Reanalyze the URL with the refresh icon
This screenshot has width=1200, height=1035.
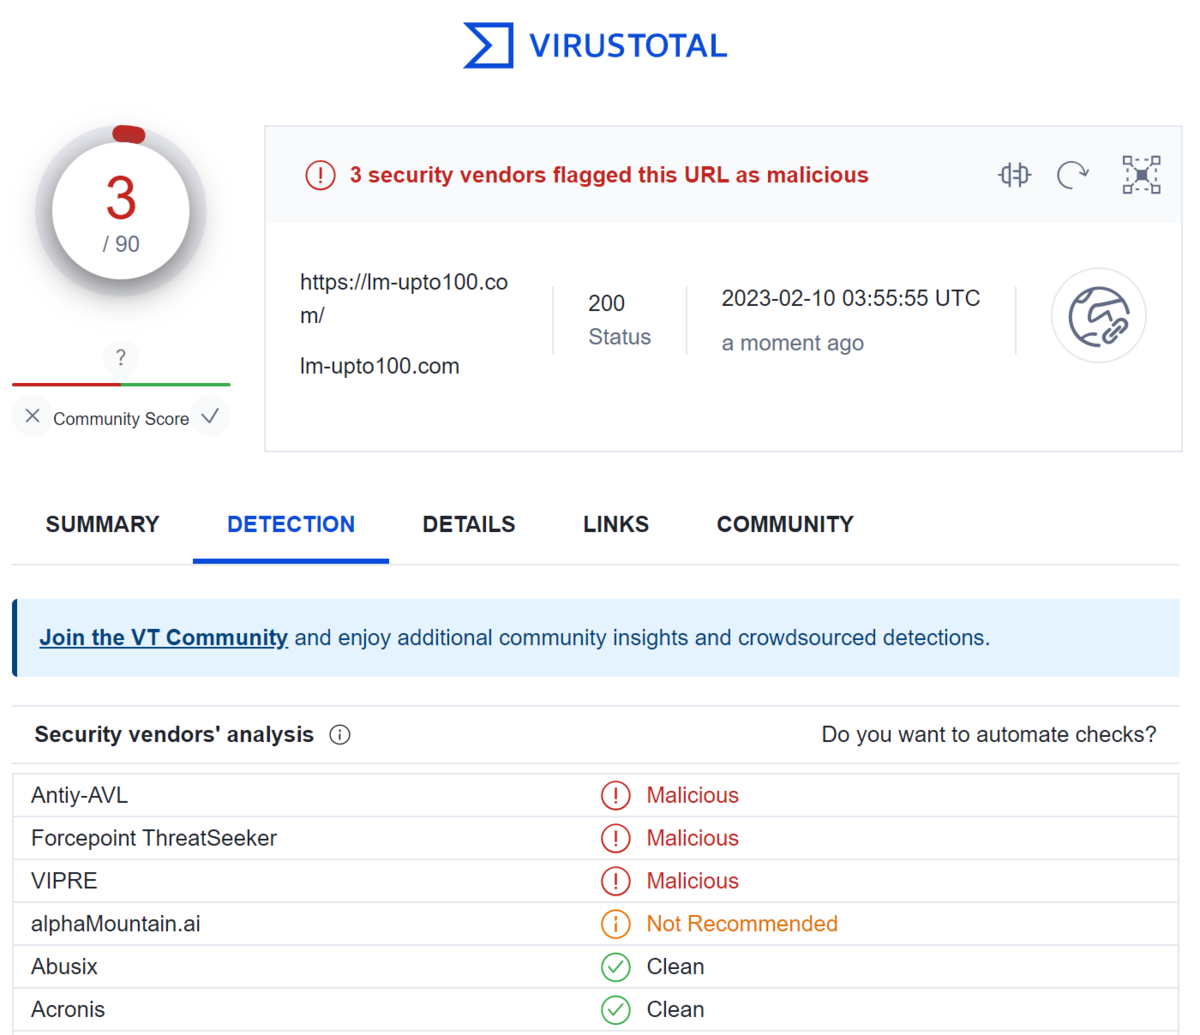click(x=1073, y=175)
